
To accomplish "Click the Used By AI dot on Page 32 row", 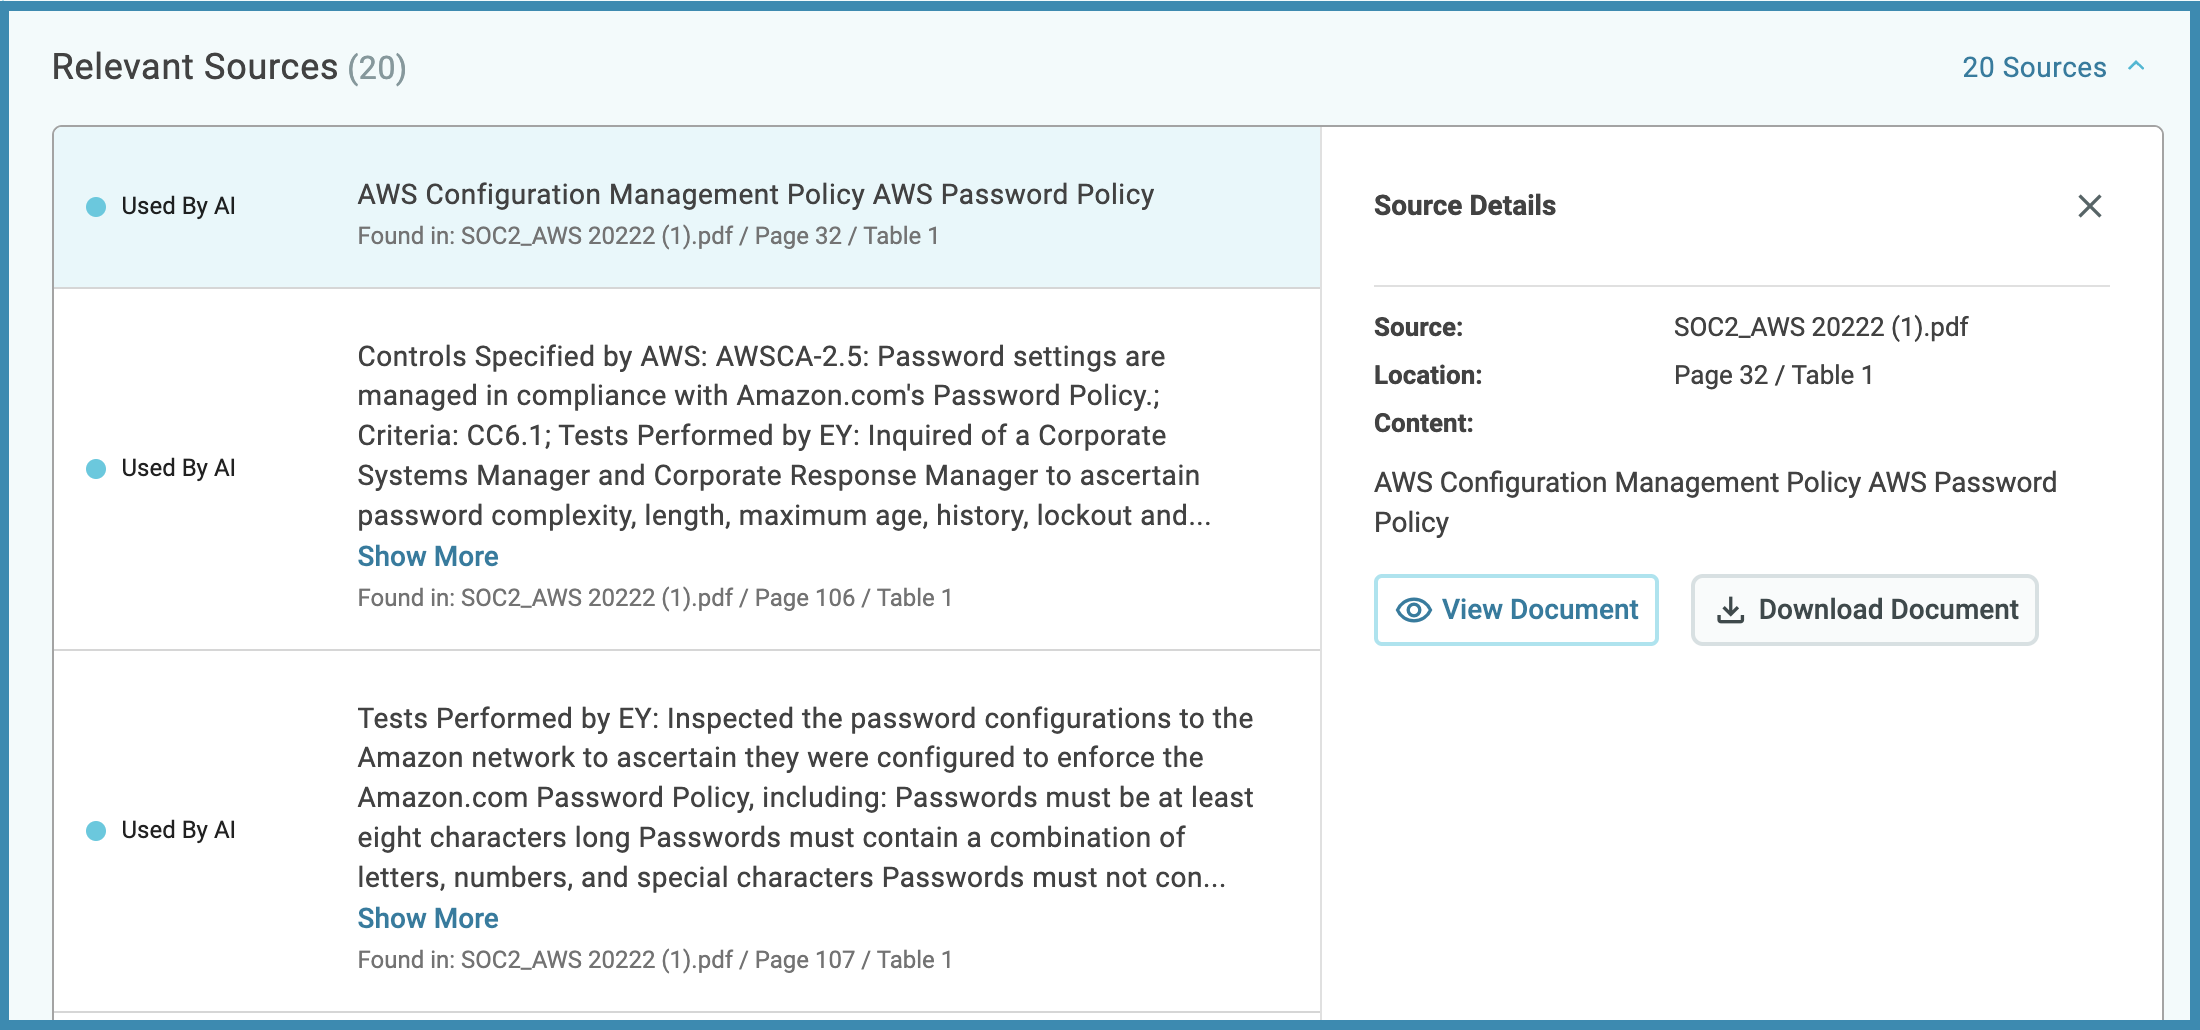I will (x=96, y=207).
